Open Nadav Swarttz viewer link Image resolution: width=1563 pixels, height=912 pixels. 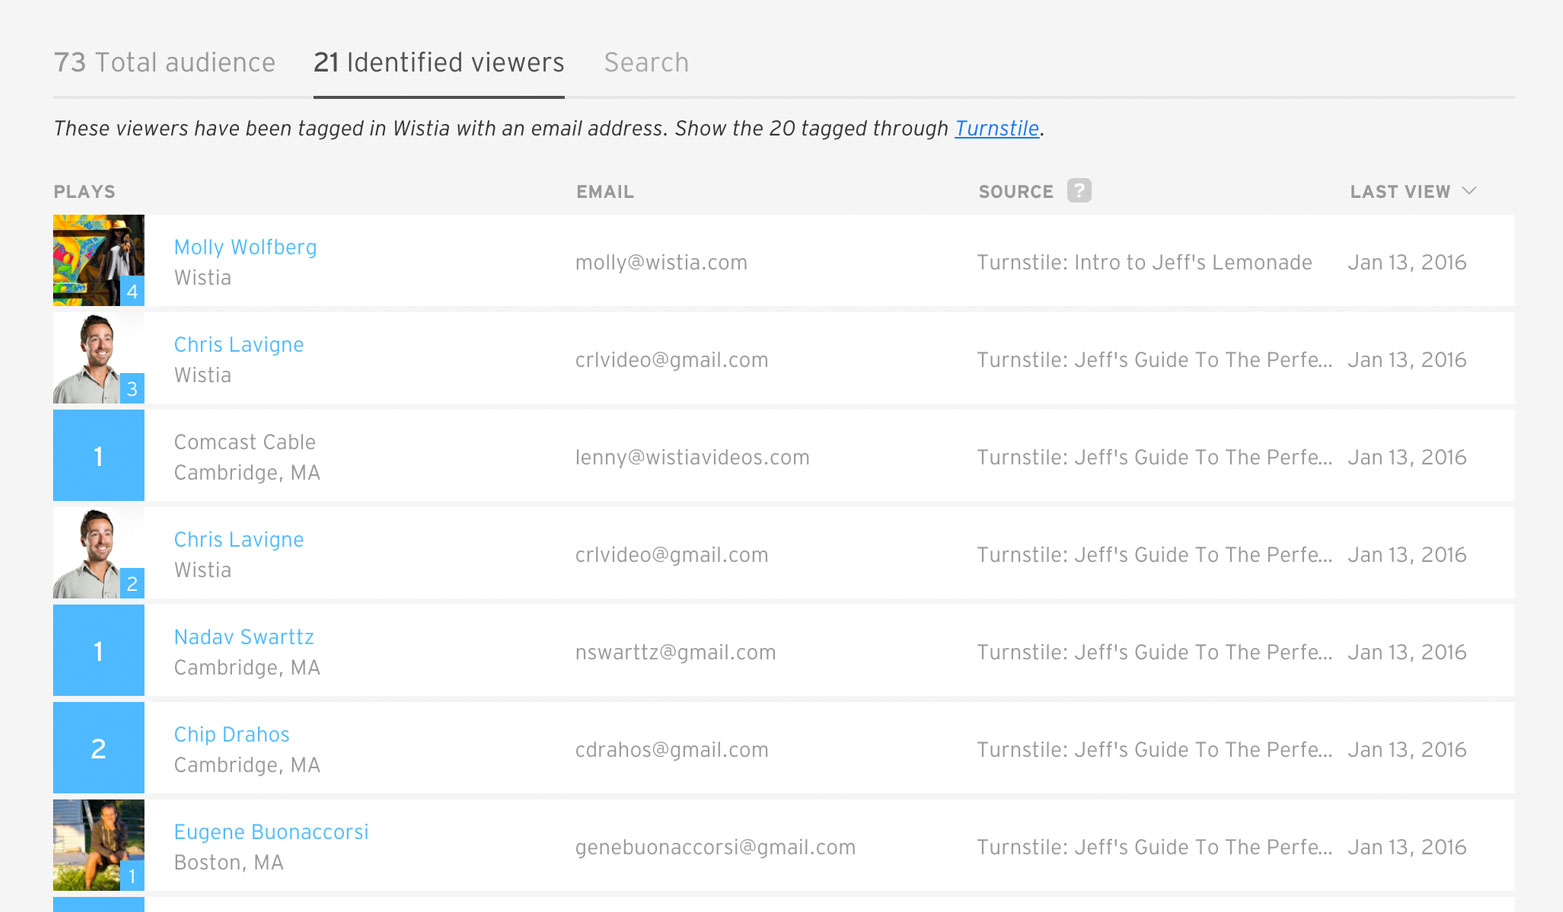click(244, 637)
